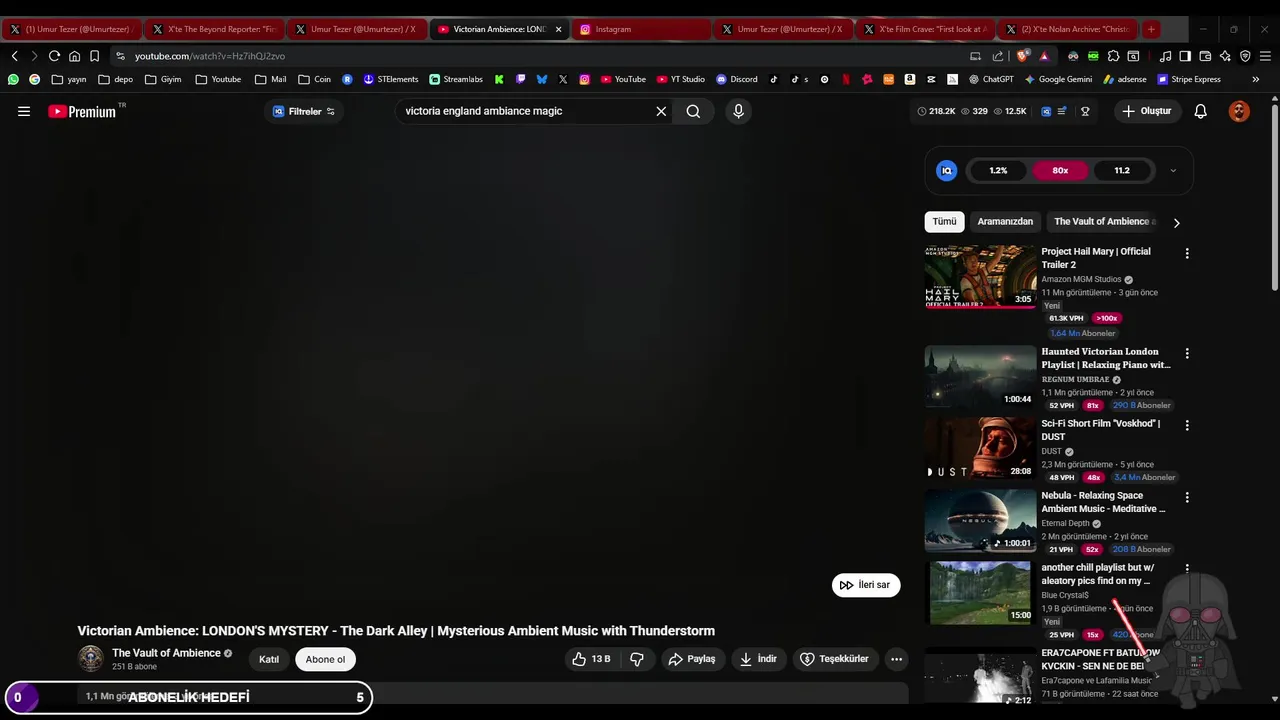Open options for Haunted Victorian London video
The width and height of the screenshot is (1280, 720).
(x=1187, y=354)
